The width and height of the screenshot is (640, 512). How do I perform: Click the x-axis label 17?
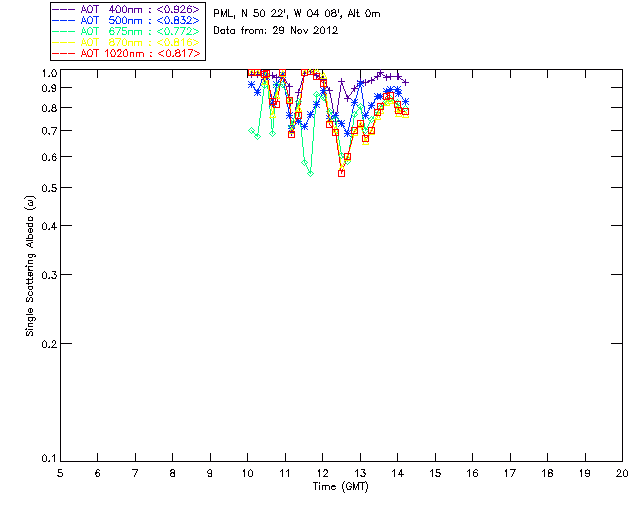tap(510, 473)
